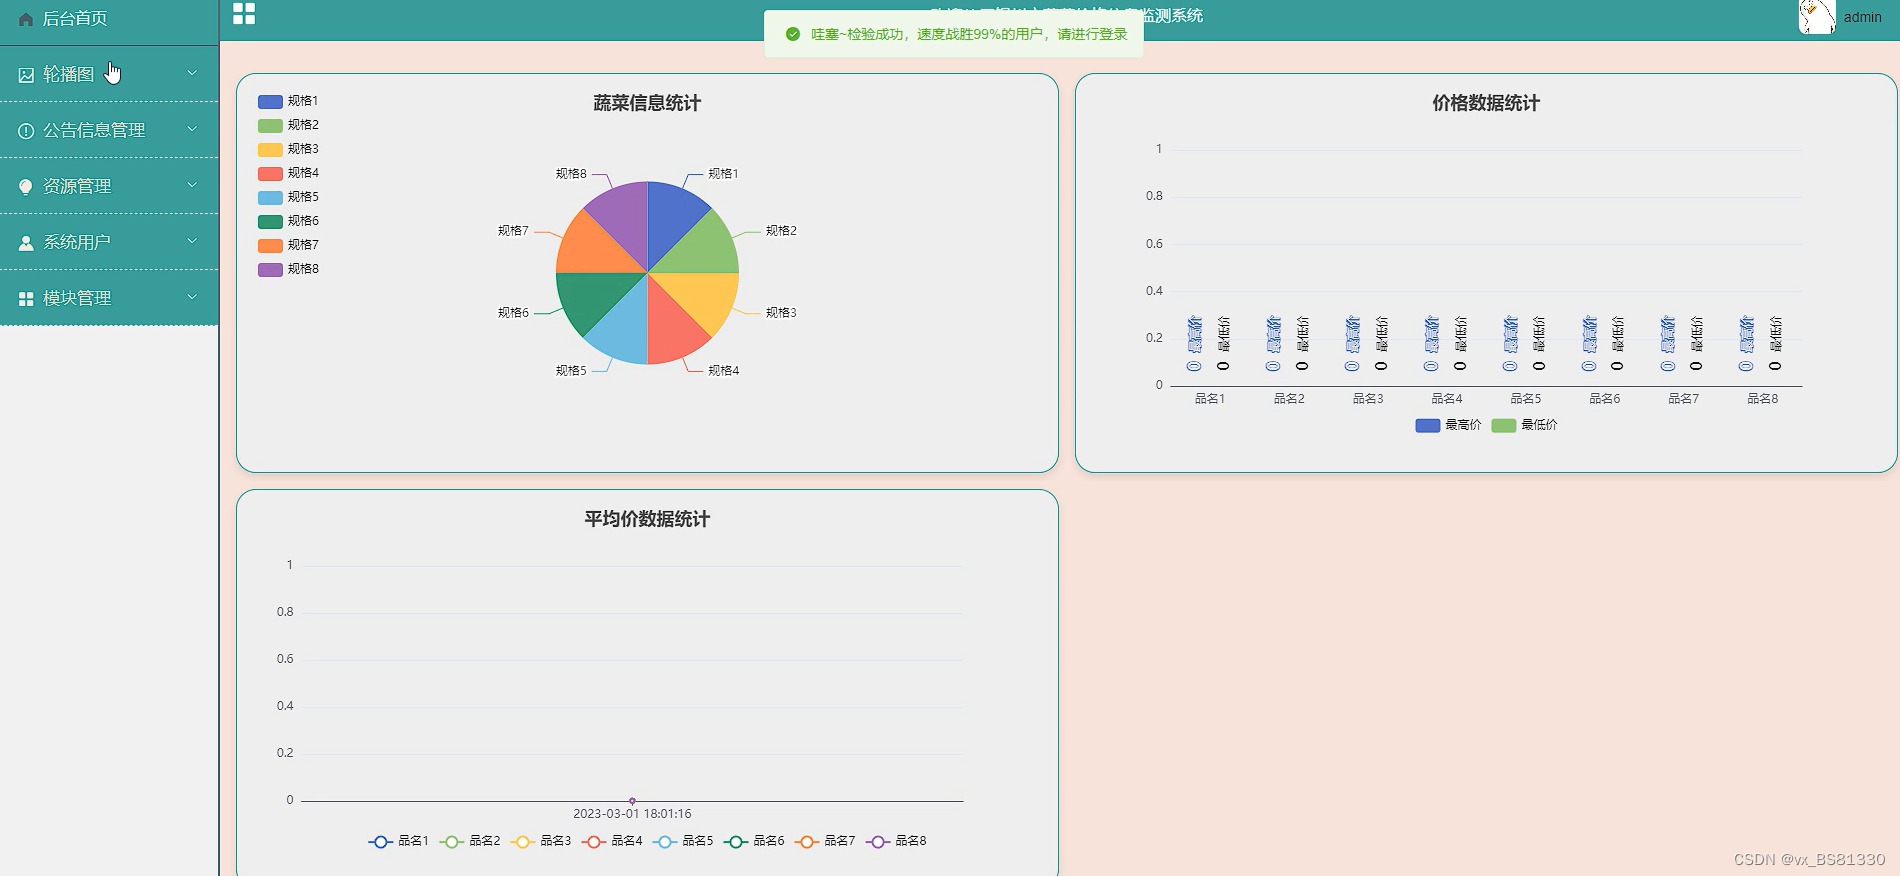Image resolution: width=1900 pixels, height=876 pixels.
Task: Expand the 公告信息管理 menu chevron
Action: (x=192, y=129)
